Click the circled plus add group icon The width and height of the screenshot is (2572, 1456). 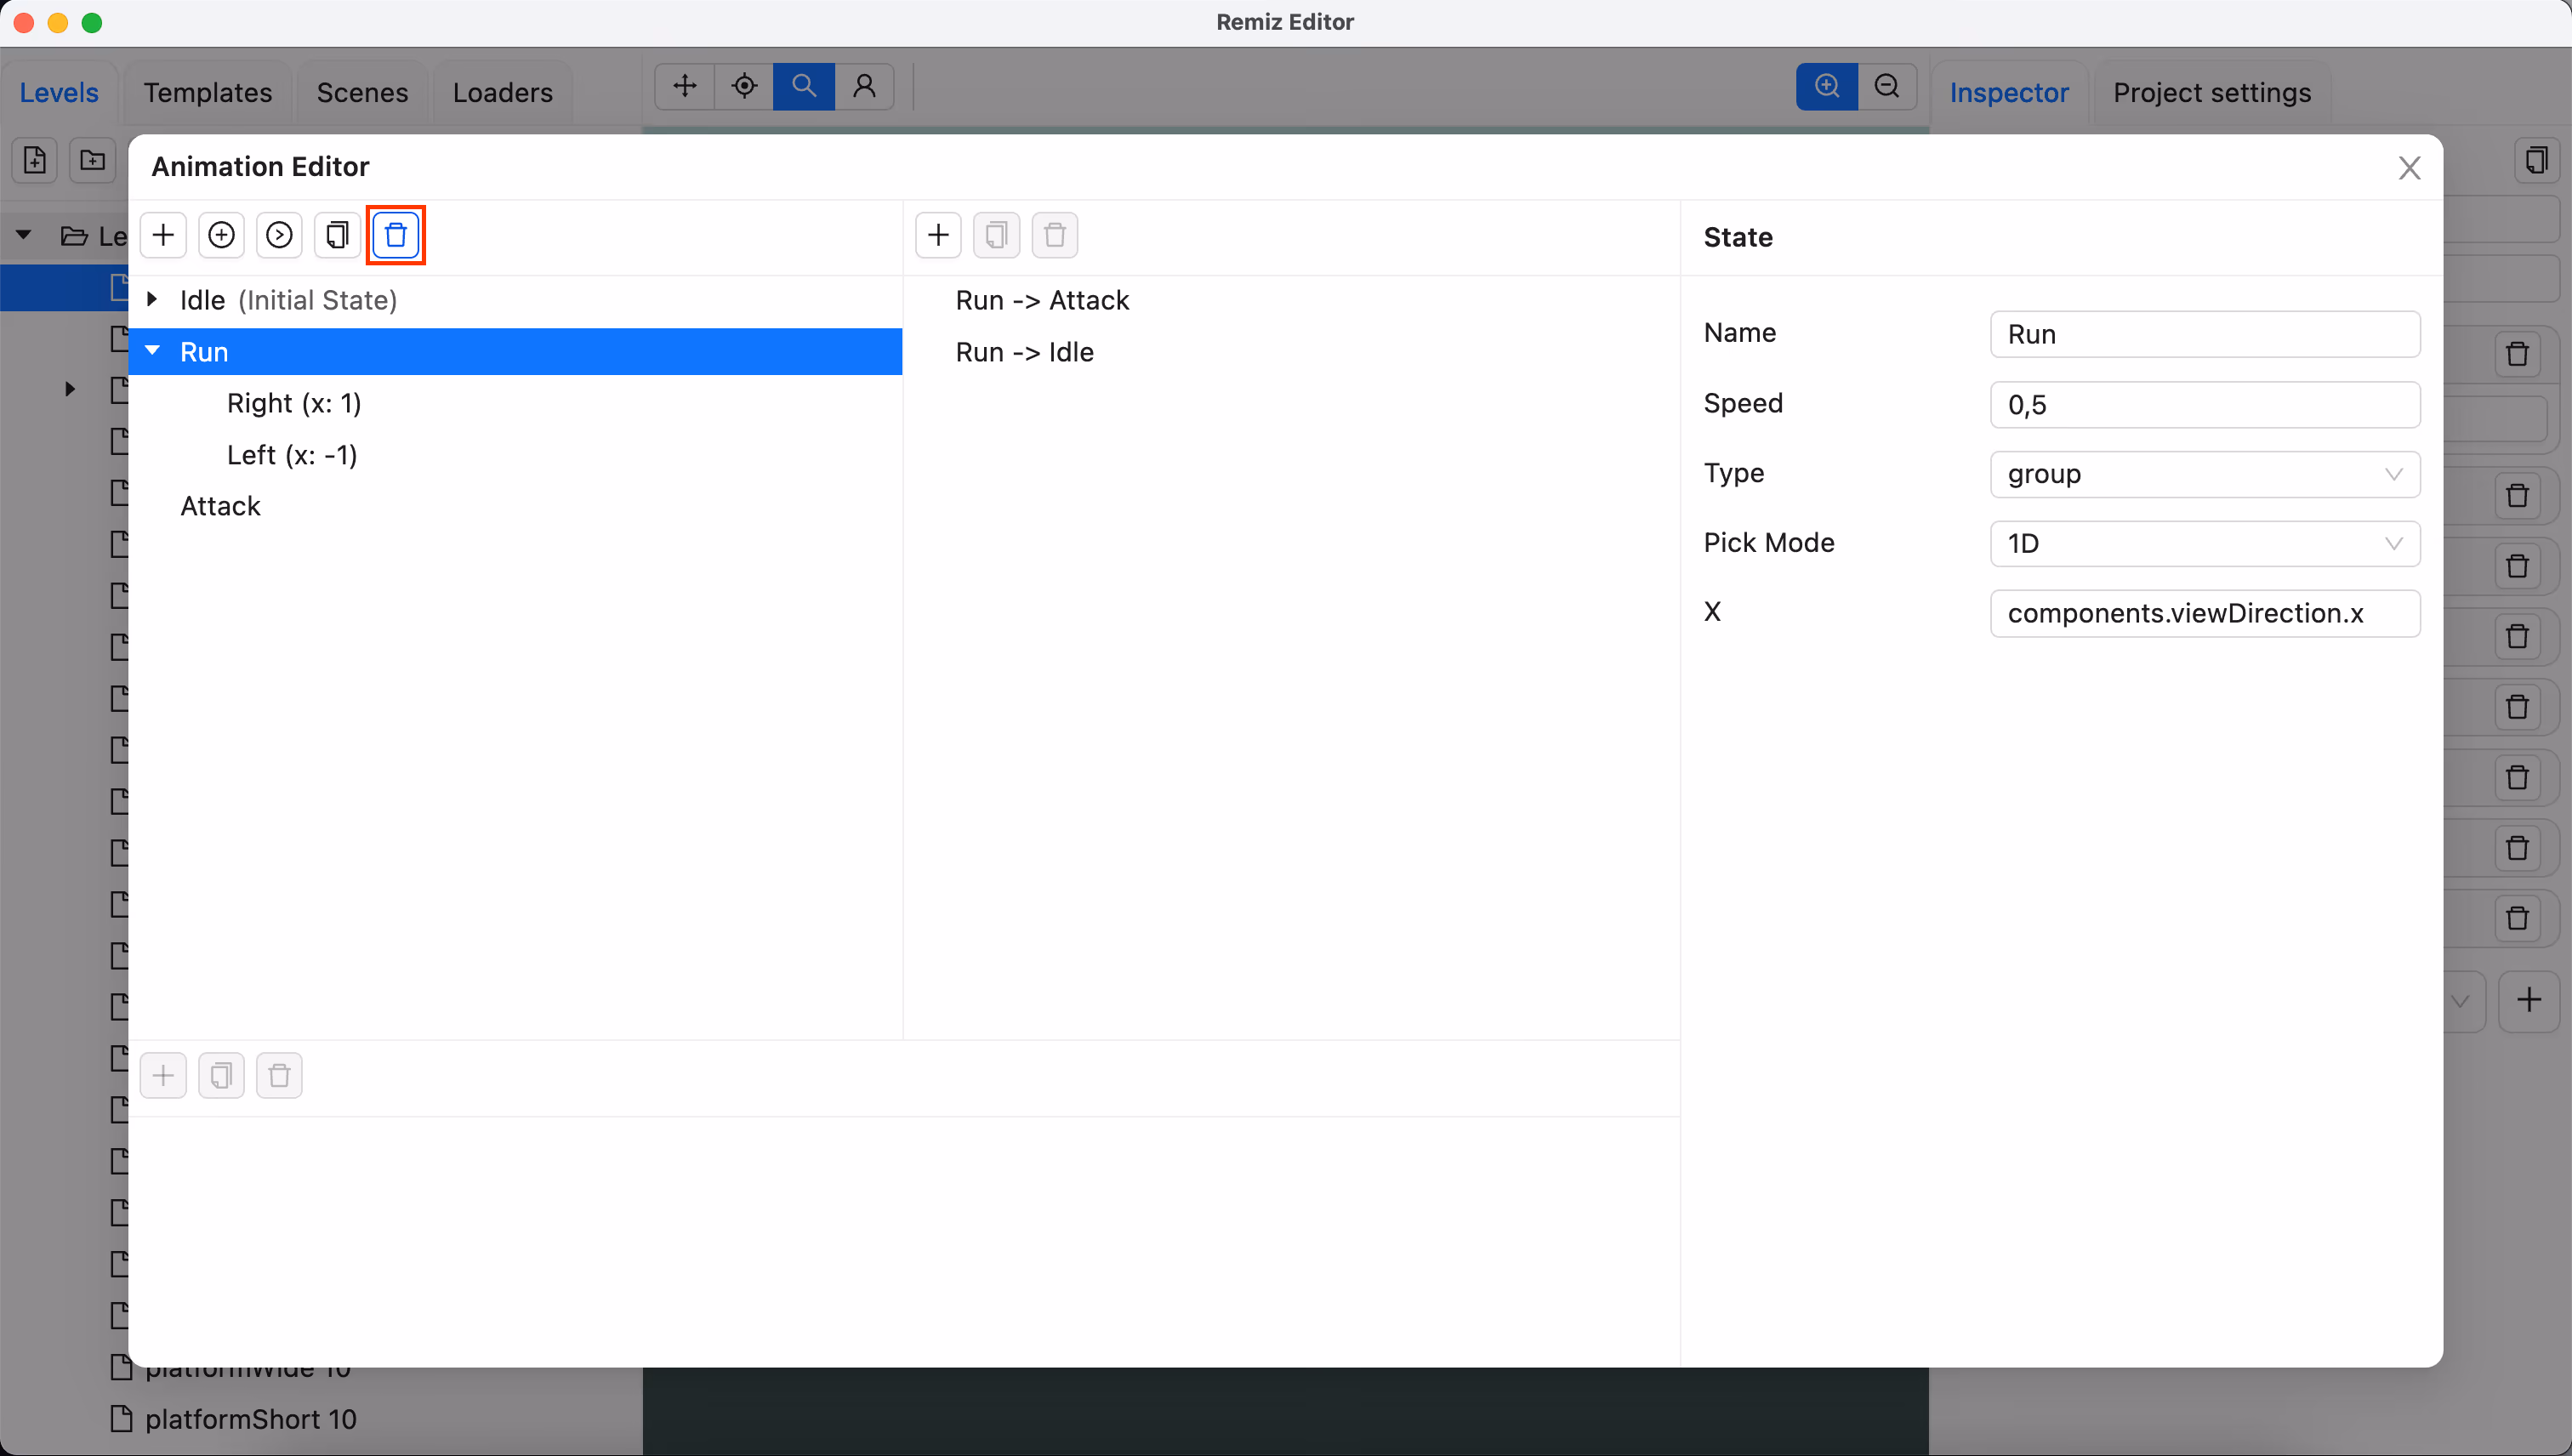coord(221,235)
